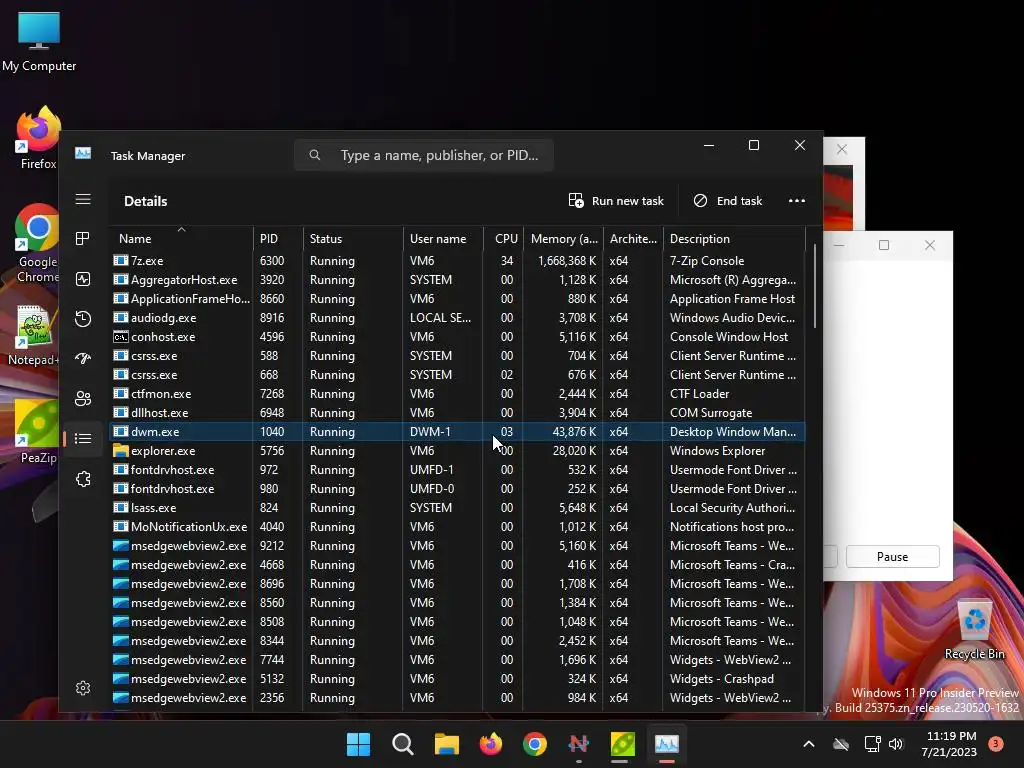
Task: Click the Windows Explorer description cell
Action: [717, 451]
